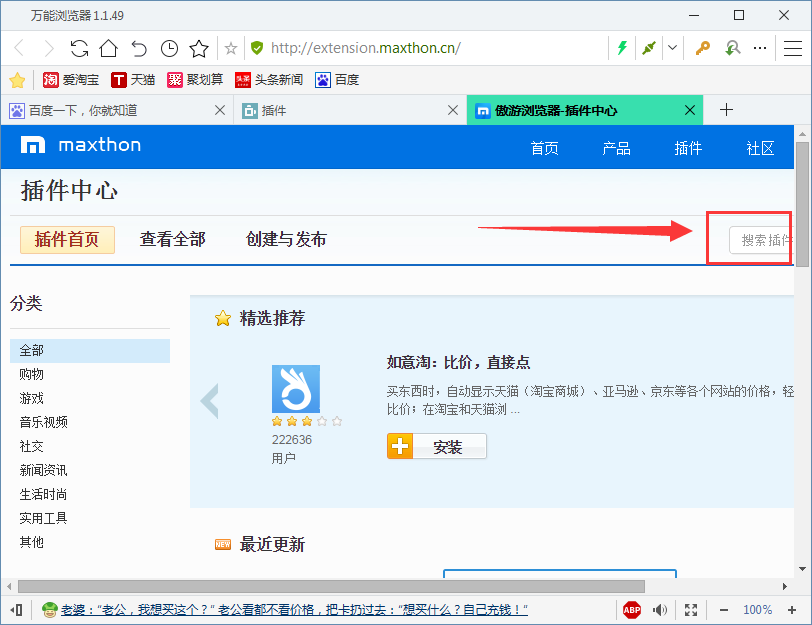
Task: Toggle fullscreen mode in the status bar
Action: [690, 609]
